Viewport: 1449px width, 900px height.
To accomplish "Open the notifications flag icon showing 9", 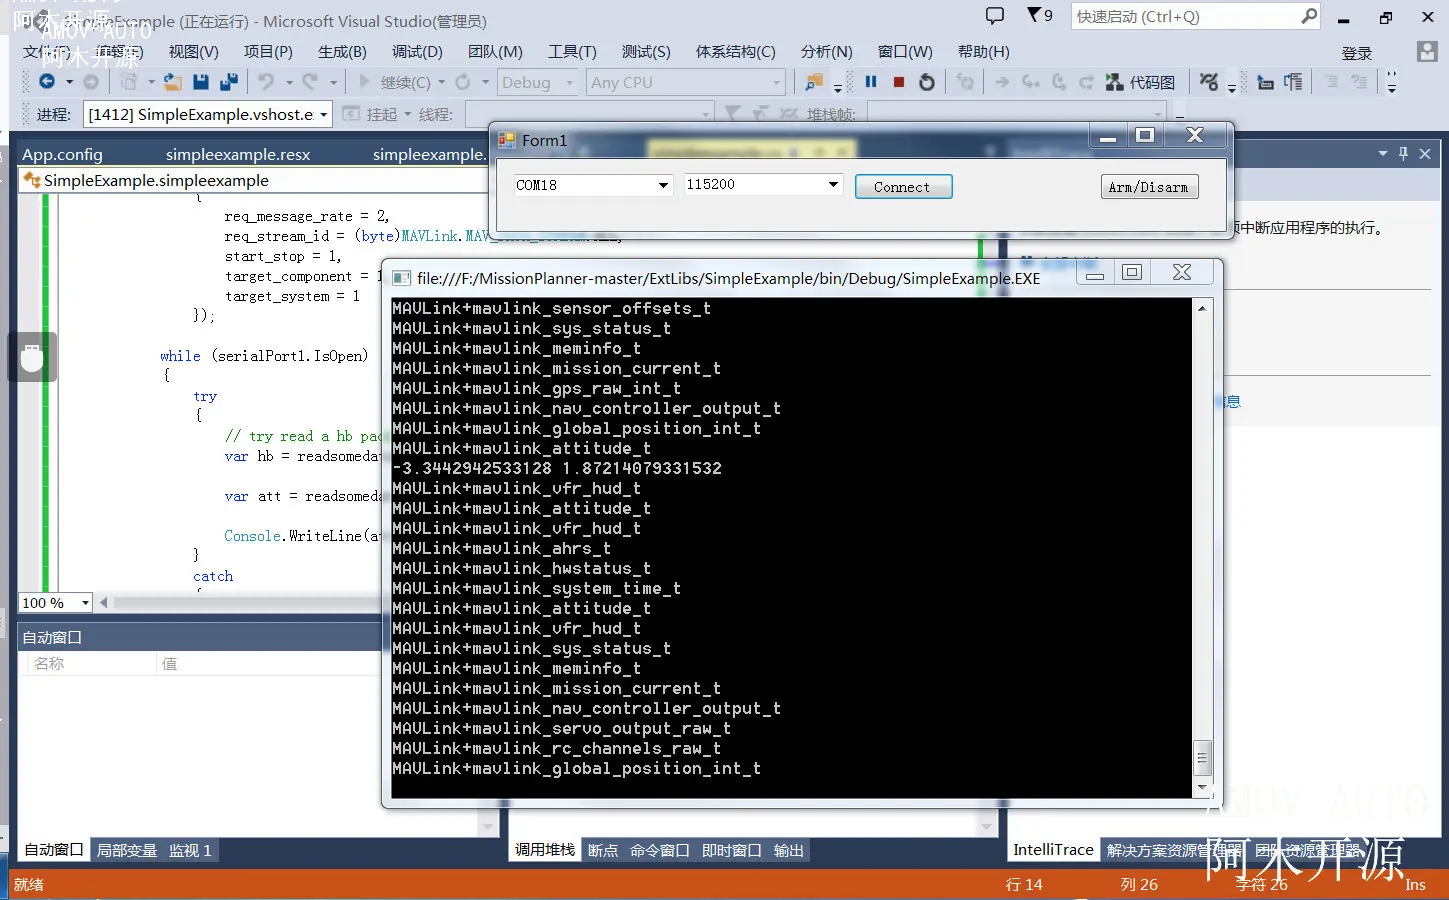I will 1040,15.
